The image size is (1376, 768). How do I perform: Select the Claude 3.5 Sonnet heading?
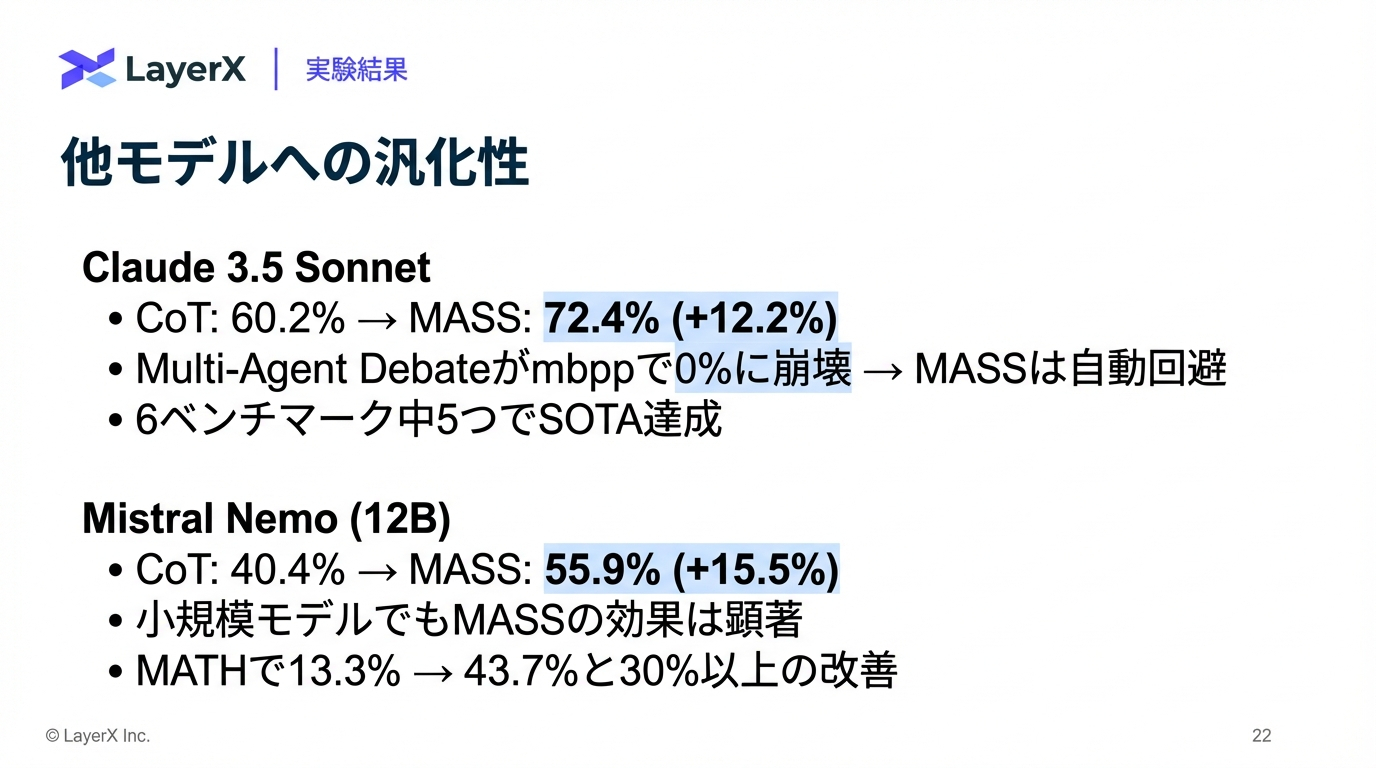click(x=256, y=268)
